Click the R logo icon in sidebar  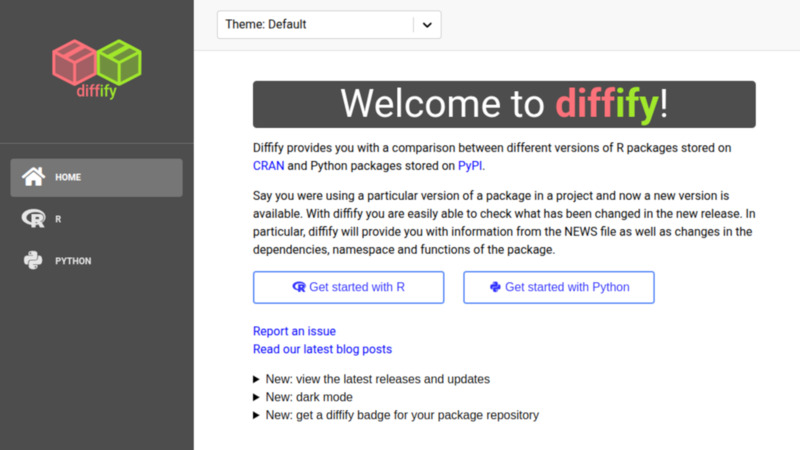34,219
